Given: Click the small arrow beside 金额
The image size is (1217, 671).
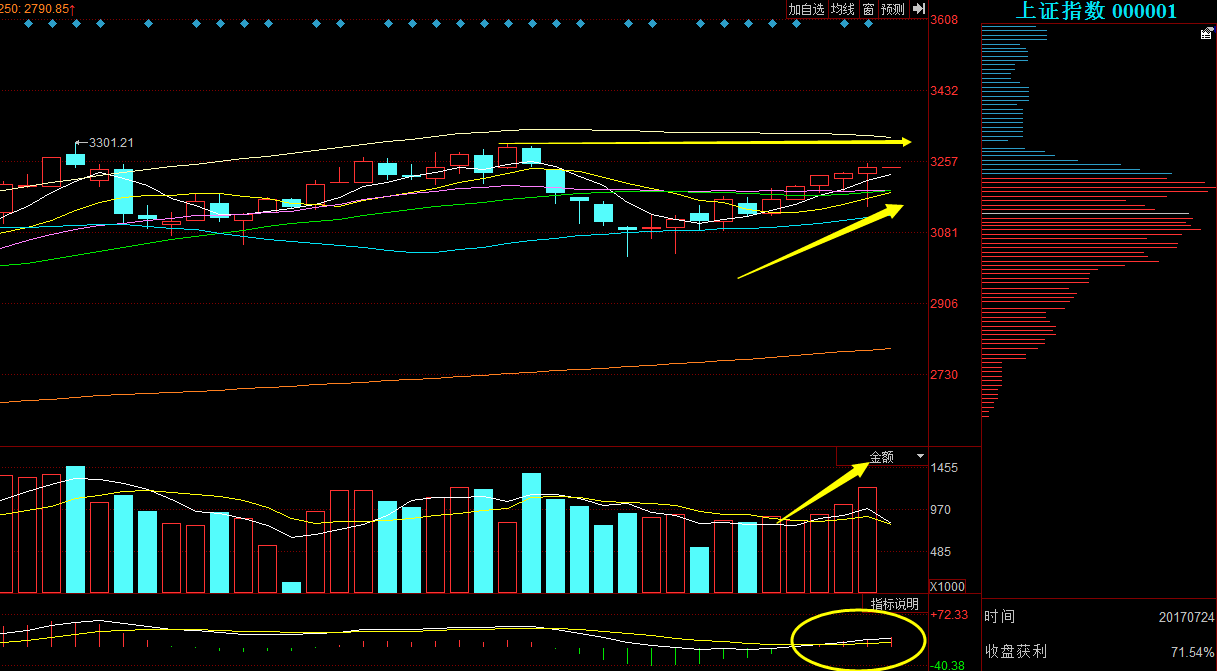Looking at the screenshot, I should (x=919, y=457).
